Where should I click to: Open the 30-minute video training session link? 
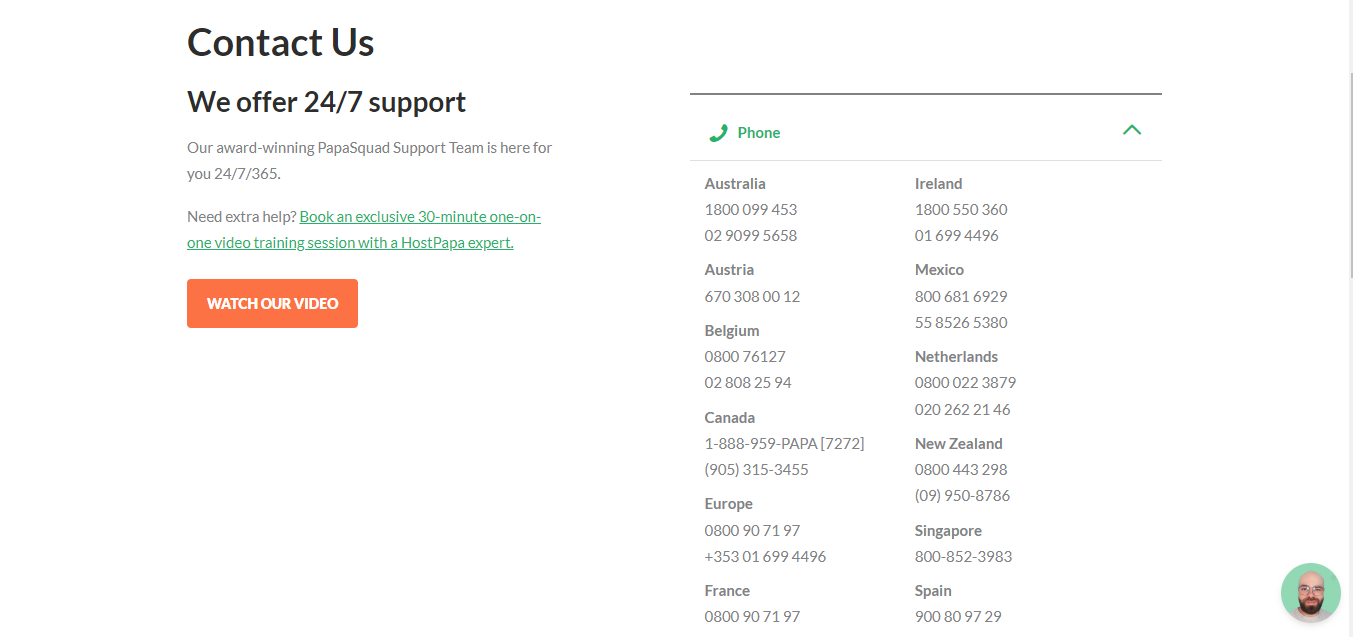[420, 216]
